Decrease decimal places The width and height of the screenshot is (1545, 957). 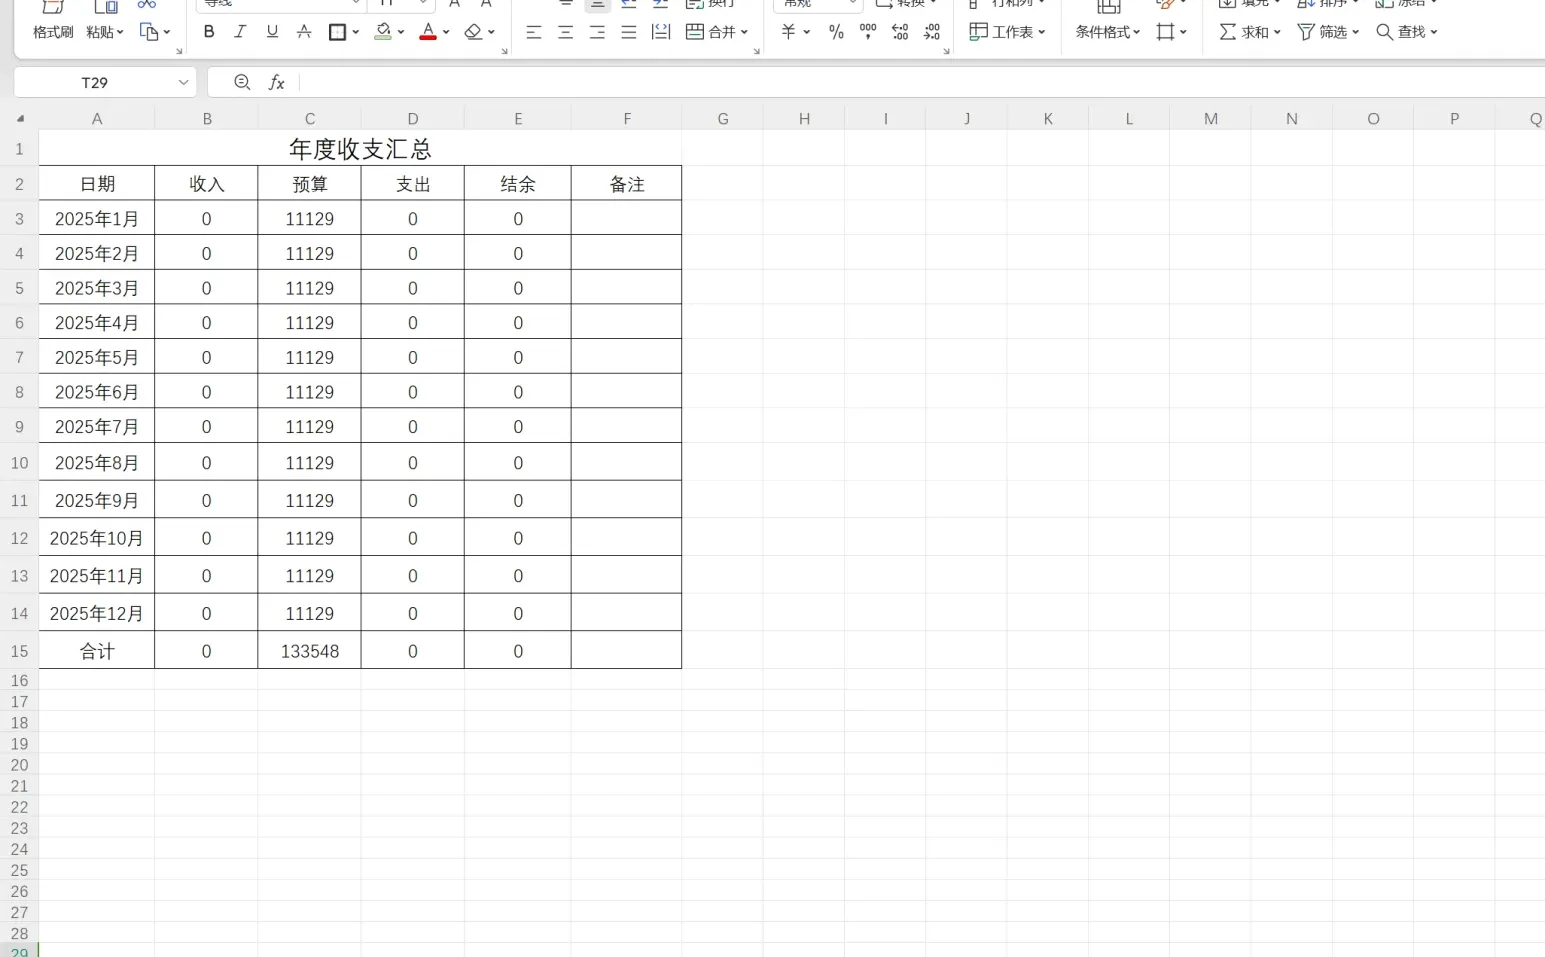coord(932,32)
